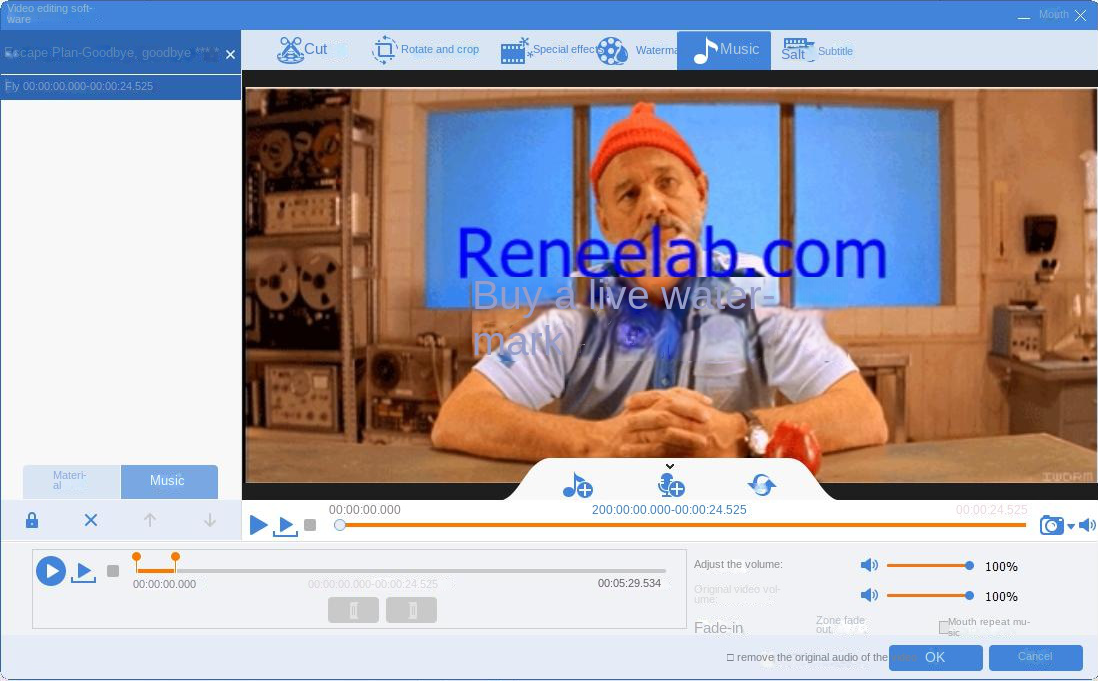Viewport: 1098px width, 681px height.
Task: Close the Escape Plan file entry
Action: pyautogui.click(x=230, y=54)
